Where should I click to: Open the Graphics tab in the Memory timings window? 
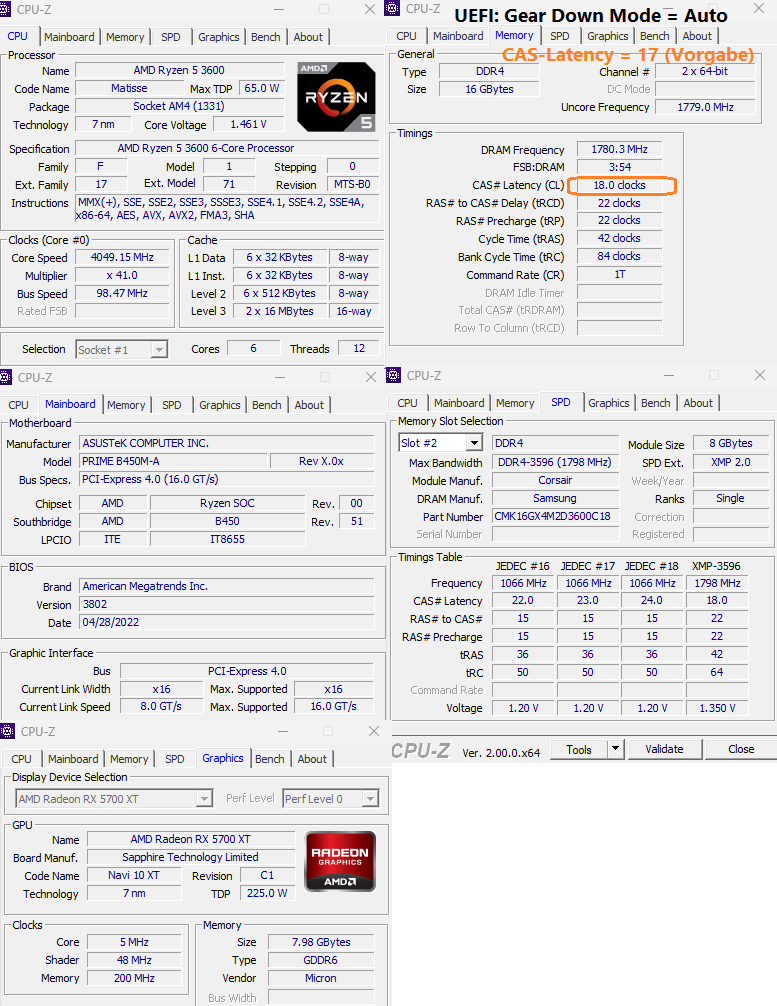click(x=608, y=36)
